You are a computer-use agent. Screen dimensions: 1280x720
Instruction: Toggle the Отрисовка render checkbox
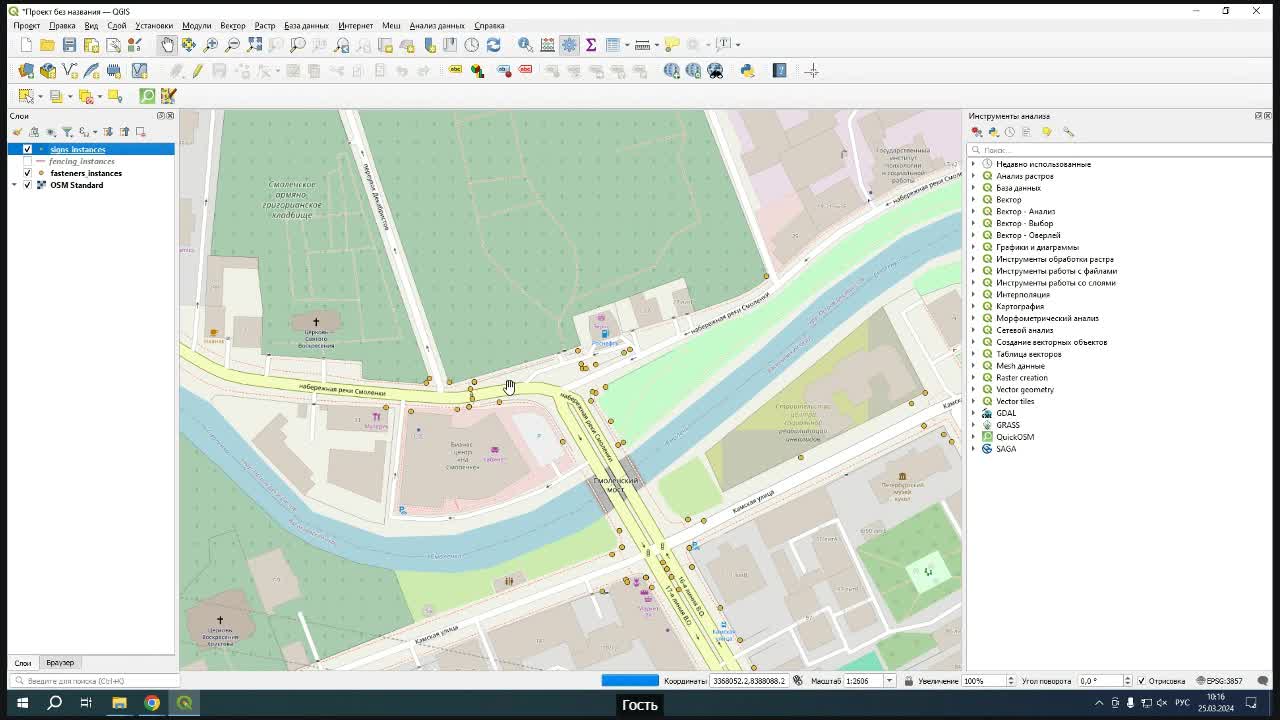click(x=1141, y=681)
